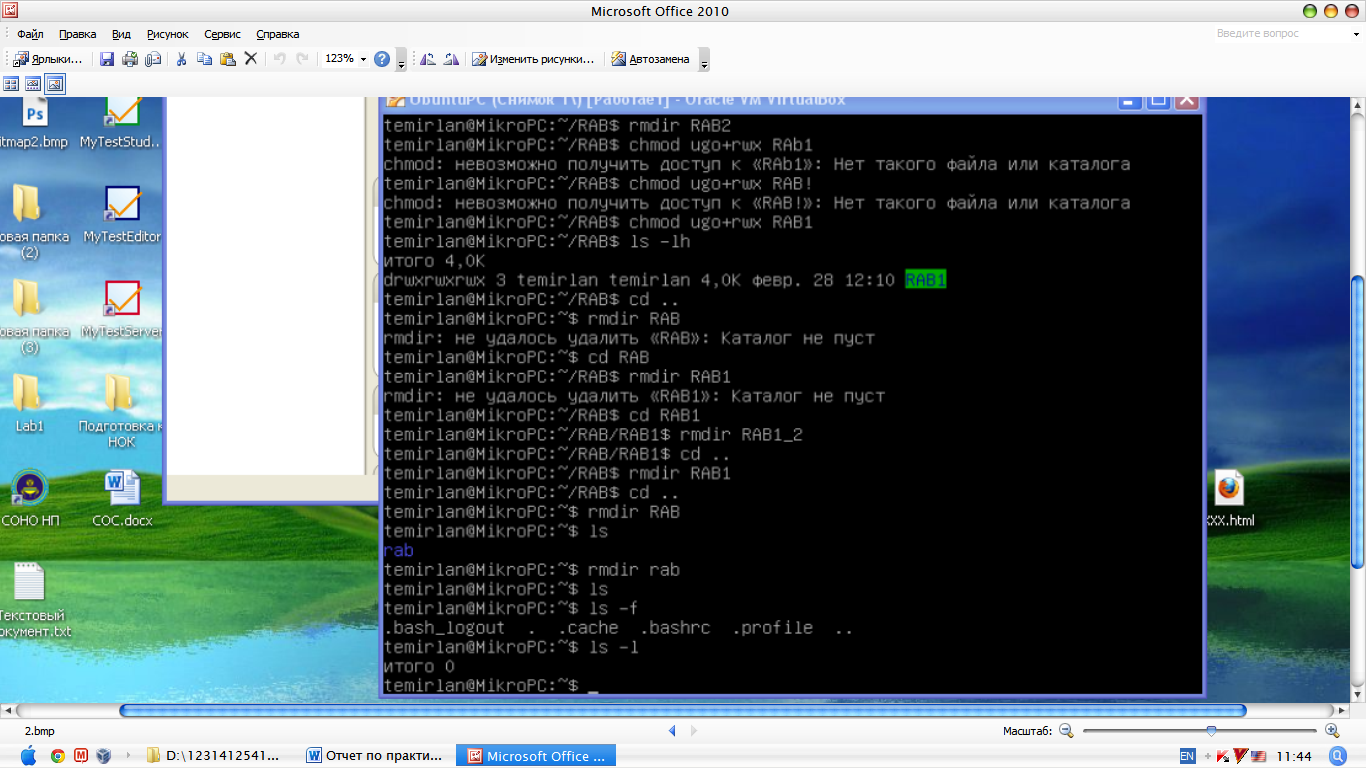Click the Undo arrow icon

(x=279, y=59)
